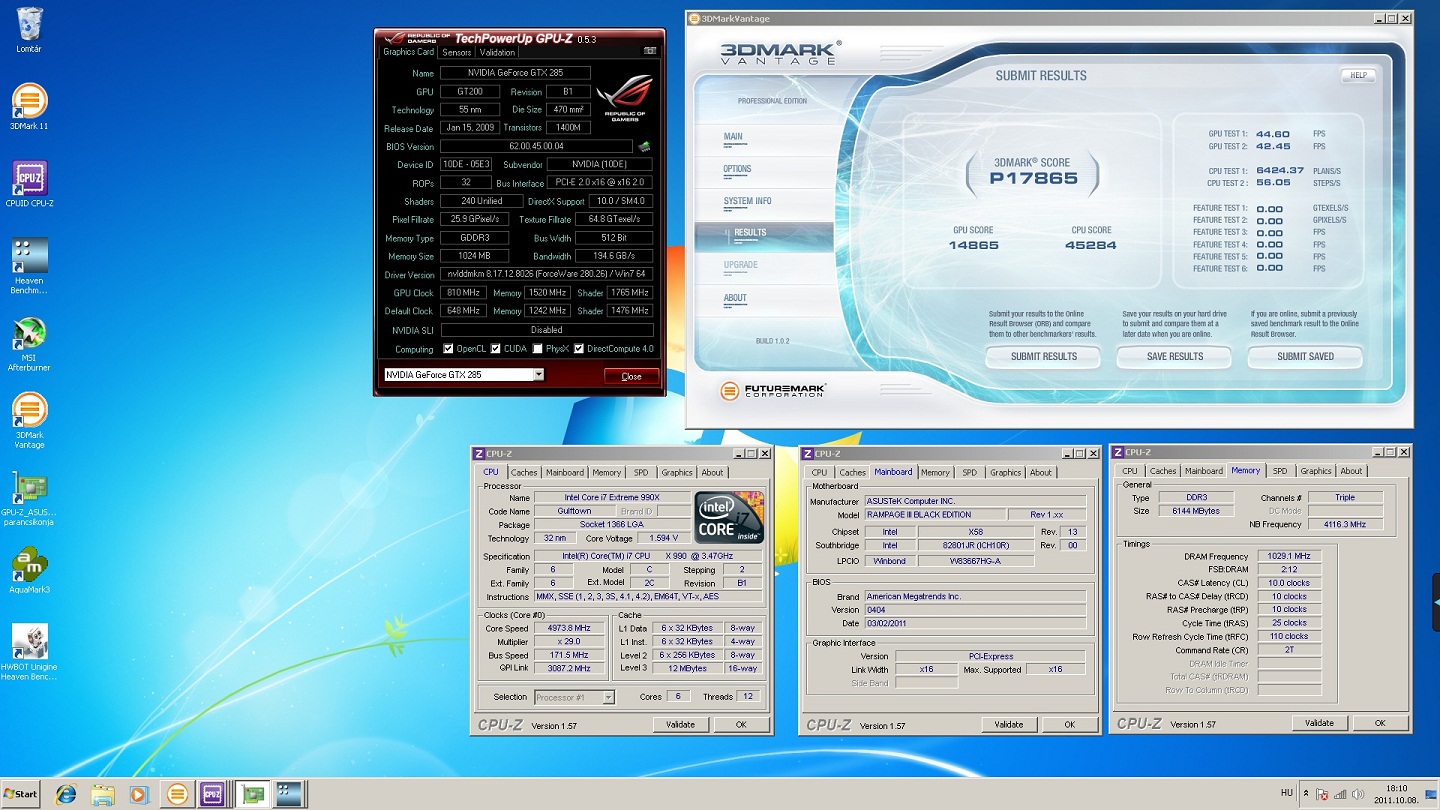Viewport: 1440px width, 810px height.
Task: Click Validate in the CPU-Z memory Timings window
Action: [1319, 723]
